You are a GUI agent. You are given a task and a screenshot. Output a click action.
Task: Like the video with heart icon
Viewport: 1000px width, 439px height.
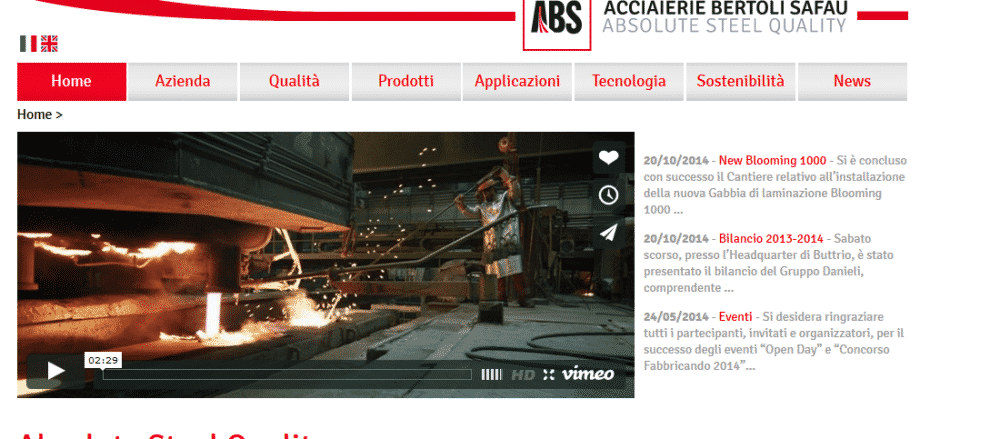pos(608,158)
